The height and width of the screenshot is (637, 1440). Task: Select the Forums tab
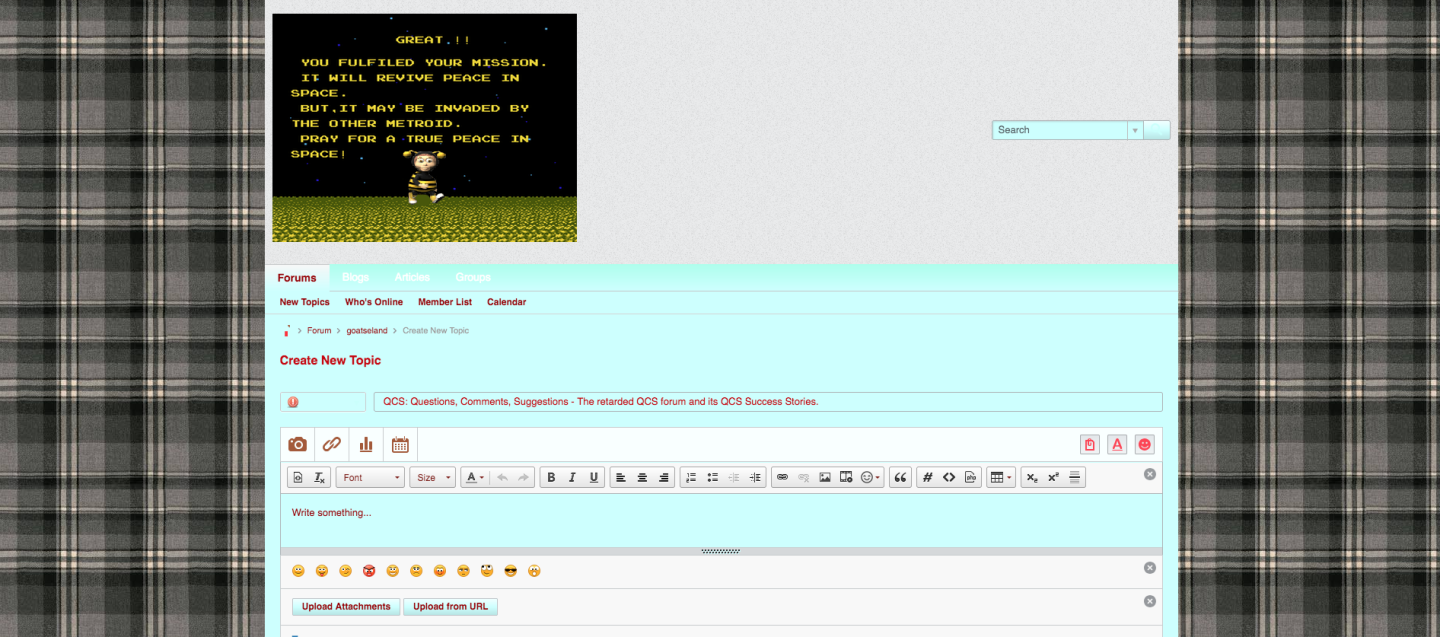tap(297, 278)
